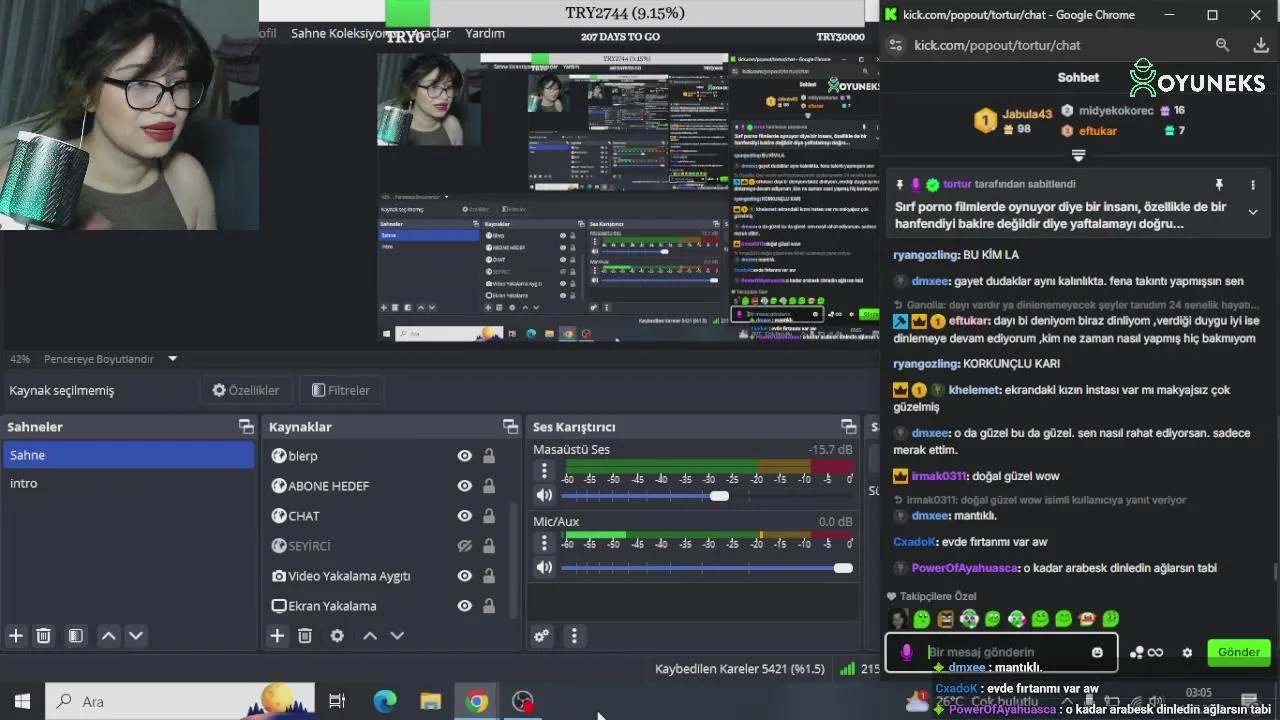Toggle visibility of CHAT source

click(x=464, y=516)
